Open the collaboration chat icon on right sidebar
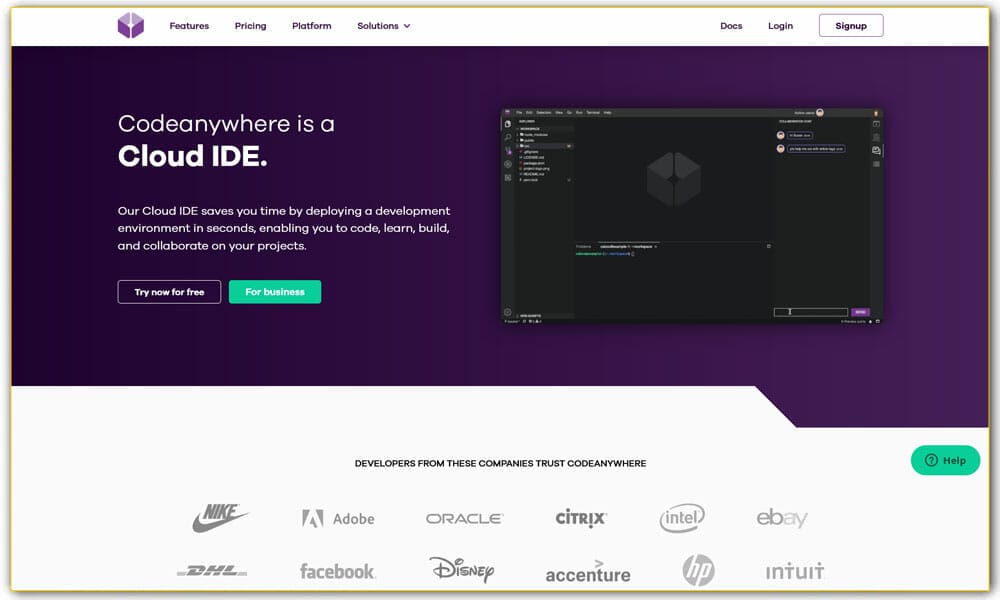The width and height of the screenshot is (1000, 600). [x=875, y=150]
